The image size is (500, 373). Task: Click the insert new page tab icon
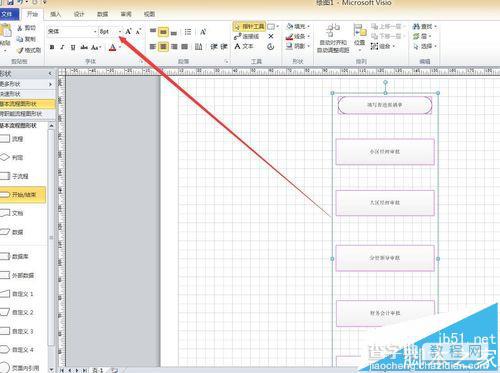click(114, 370)
